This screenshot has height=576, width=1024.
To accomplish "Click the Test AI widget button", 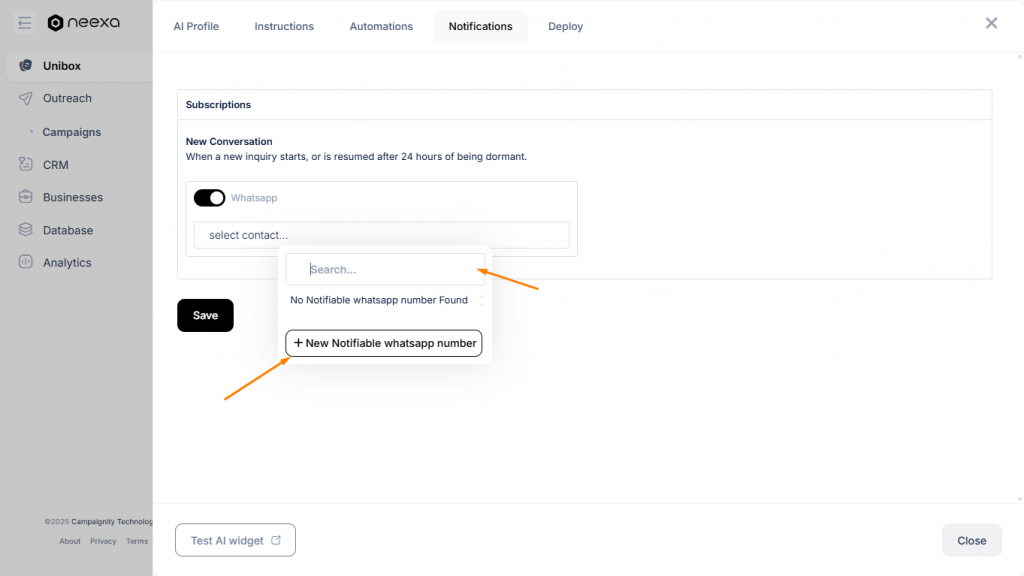I will click(x=235, y=539).
